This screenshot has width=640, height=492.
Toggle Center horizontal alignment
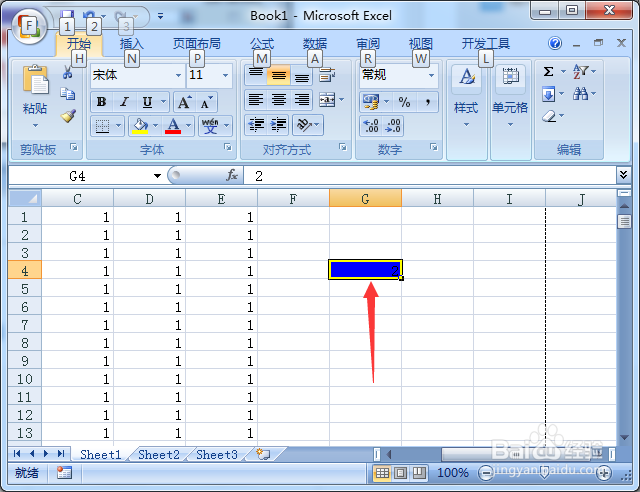(x=279, y=100)
